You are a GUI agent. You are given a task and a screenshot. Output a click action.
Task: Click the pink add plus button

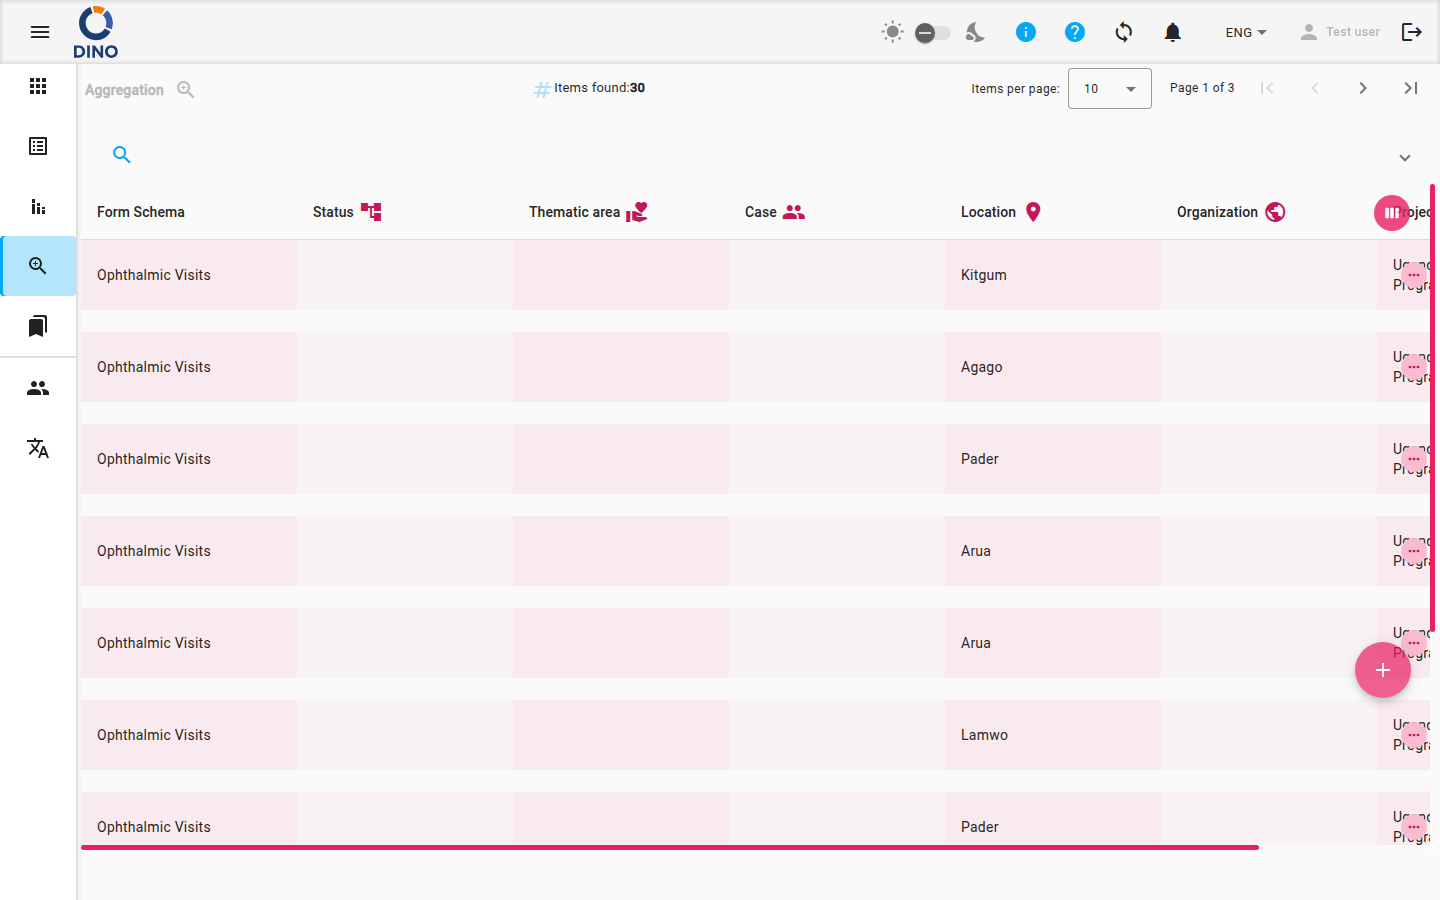click(1383, 670)
